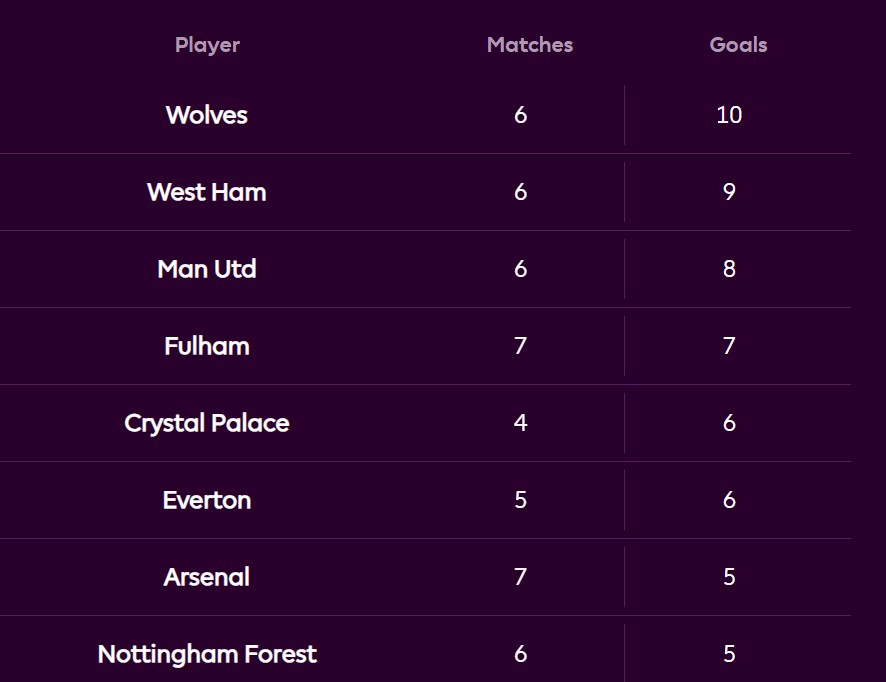Screen dimensions: 886x682
Task: Click Wolves' goals value of 10
Action: [x=729, y=115]
